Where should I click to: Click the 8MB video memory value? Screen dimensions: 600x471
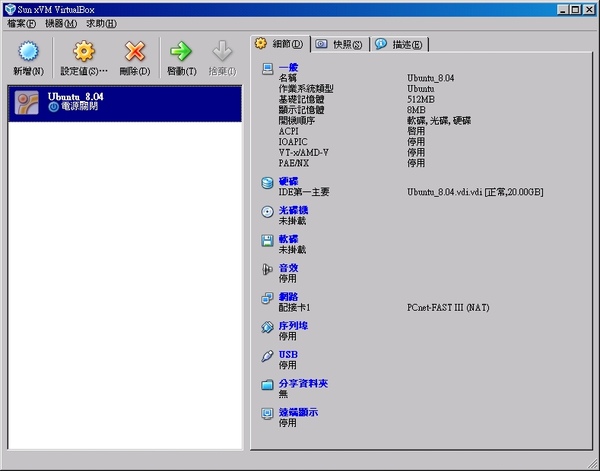pyautogui.click(x=416, y=110)
